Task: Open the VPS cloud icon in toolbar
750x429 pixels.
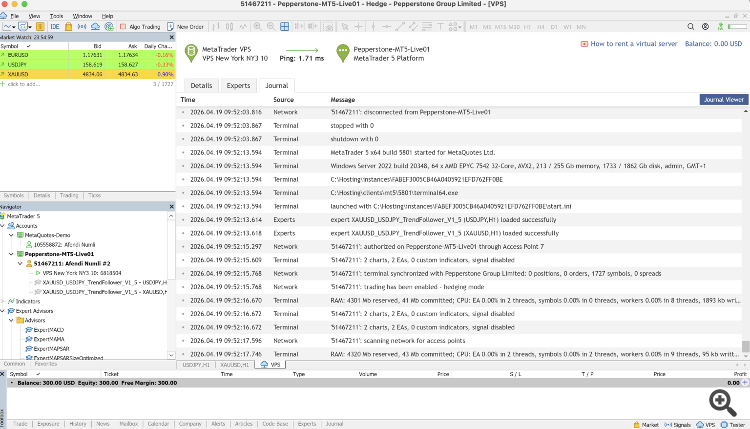Action: tap(95, 27)
